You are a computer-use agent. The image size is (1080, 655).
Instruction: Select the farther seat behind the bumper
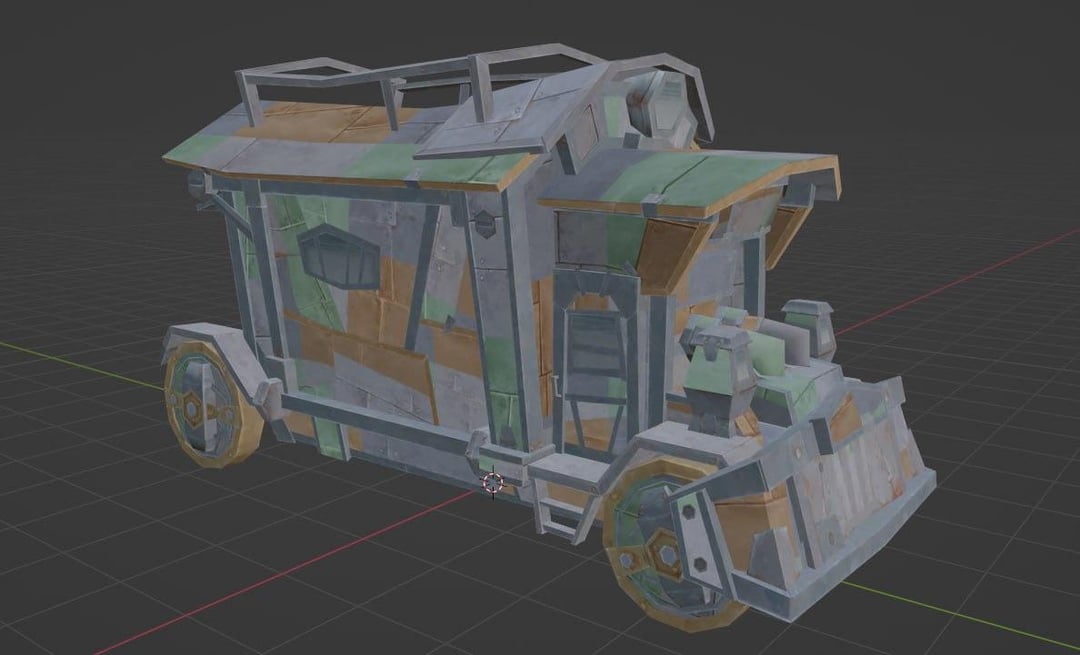pyautogui.click(x=807, y=328)
